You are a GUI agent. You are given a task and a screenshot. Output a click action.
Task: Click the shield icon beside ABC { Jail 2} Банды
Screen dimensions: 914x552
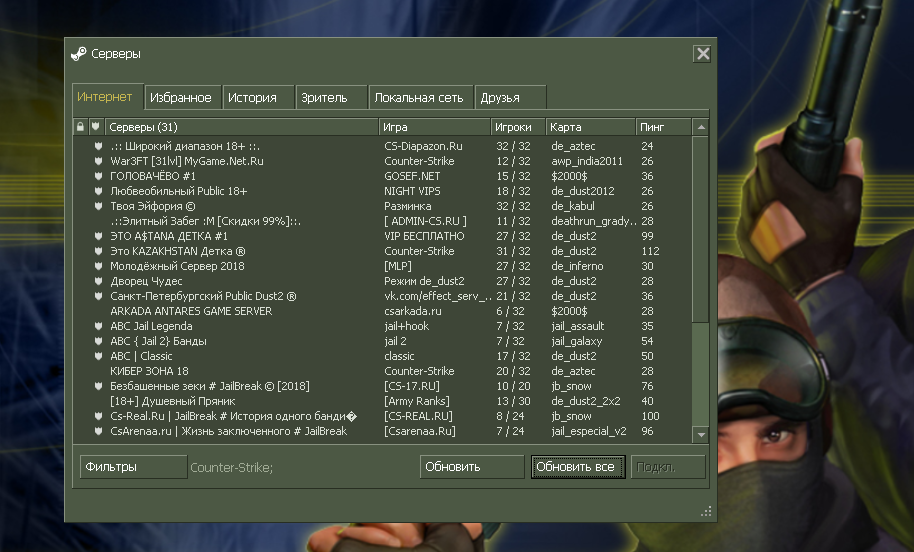click(99, 341)
